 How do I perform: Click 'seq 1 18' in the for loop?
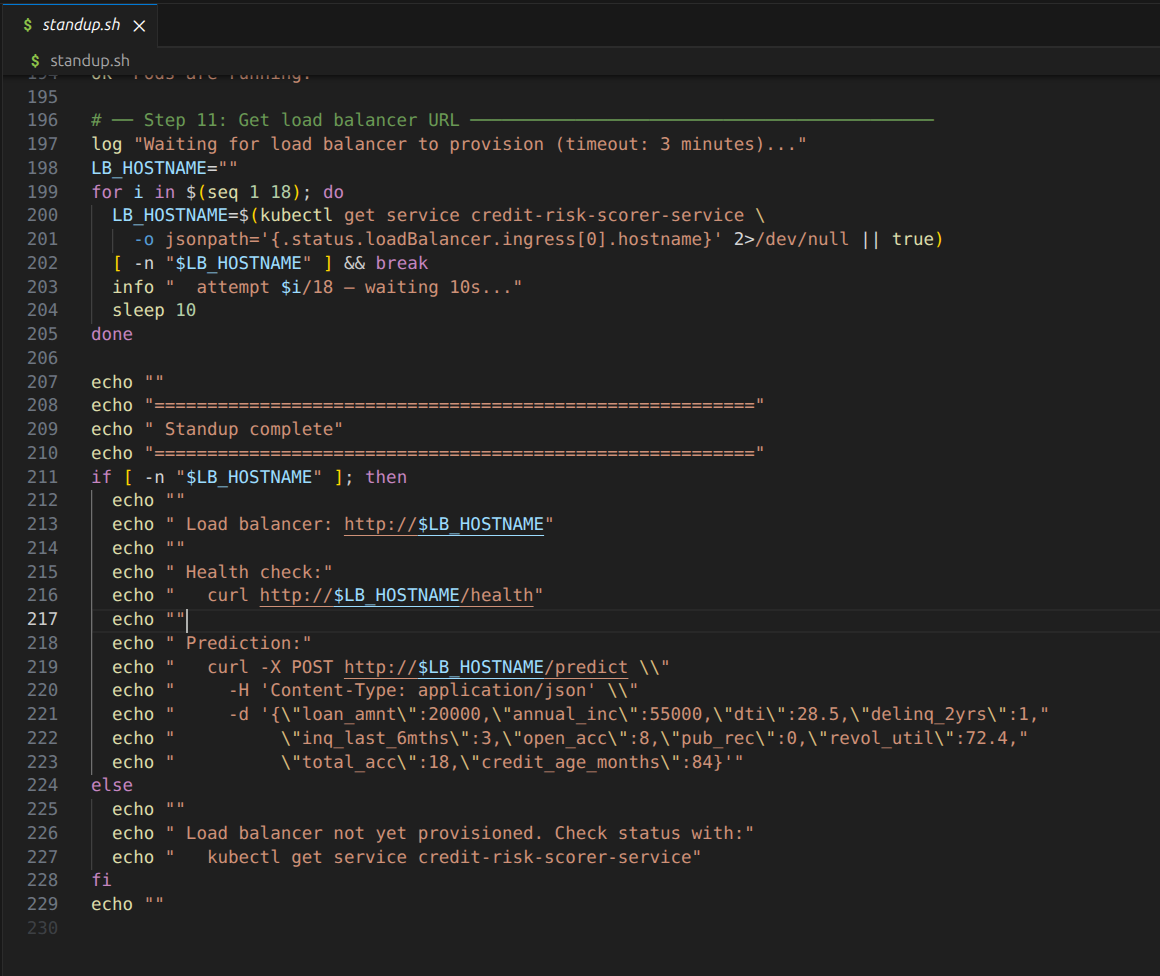[249, 192]
